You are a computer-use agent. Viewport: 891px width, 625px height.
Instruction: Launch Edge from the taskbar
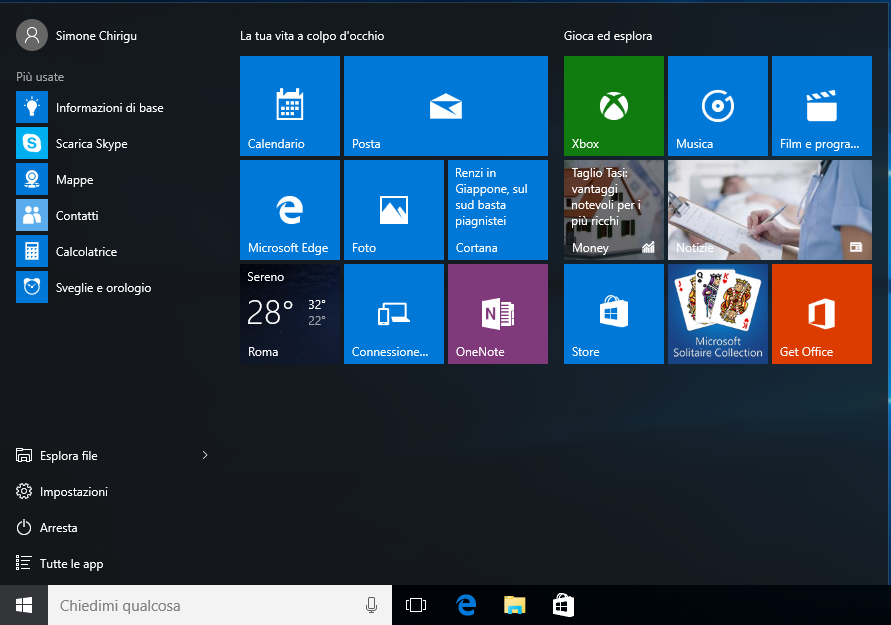(x=466, y=605)
